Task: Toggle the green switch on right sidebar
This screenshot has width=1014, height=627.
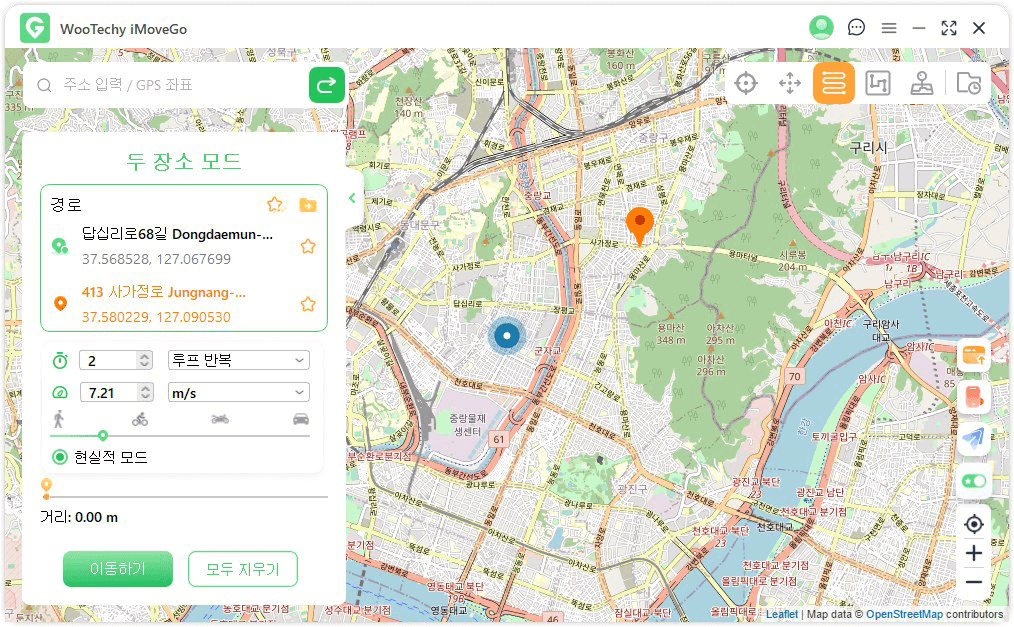Action: tap(974, 481)
